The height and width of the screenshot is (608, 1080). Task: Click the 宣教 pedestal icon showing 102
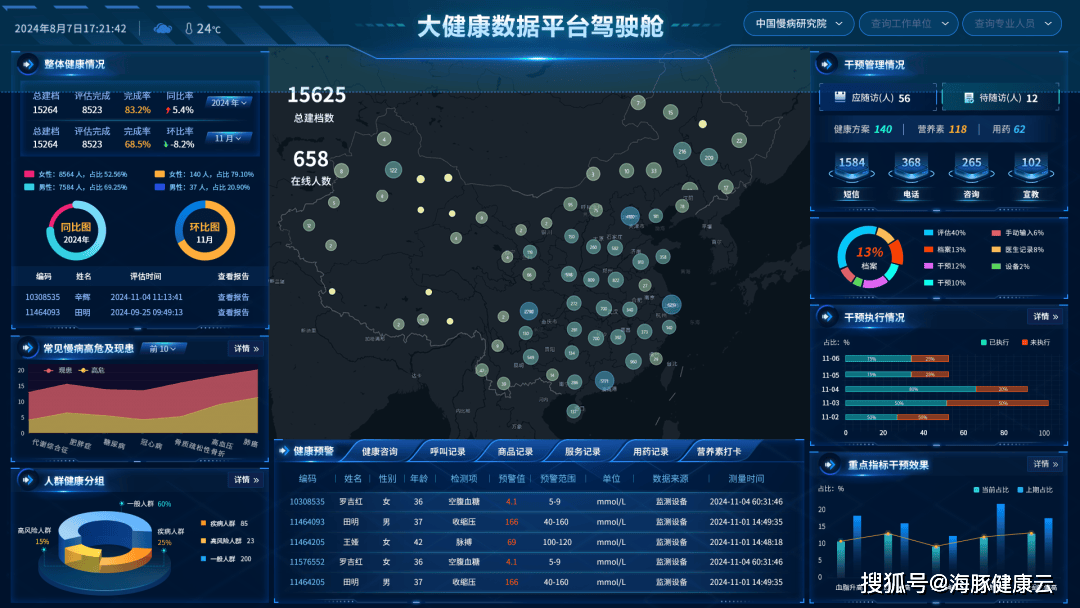click(x=1031, y=168)
